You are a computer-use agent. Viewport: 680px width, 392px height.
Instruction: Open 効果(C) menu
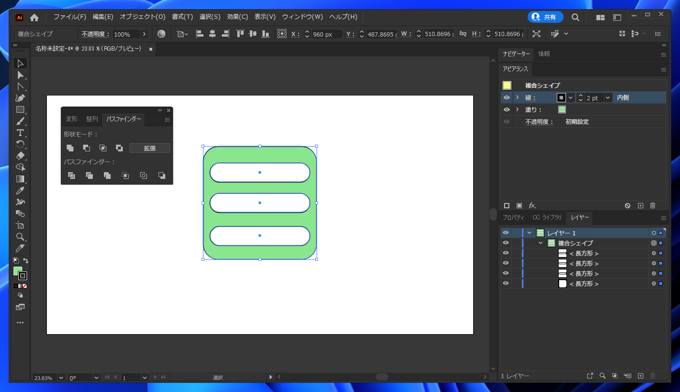pyautogui.click(x=237, y=17)
